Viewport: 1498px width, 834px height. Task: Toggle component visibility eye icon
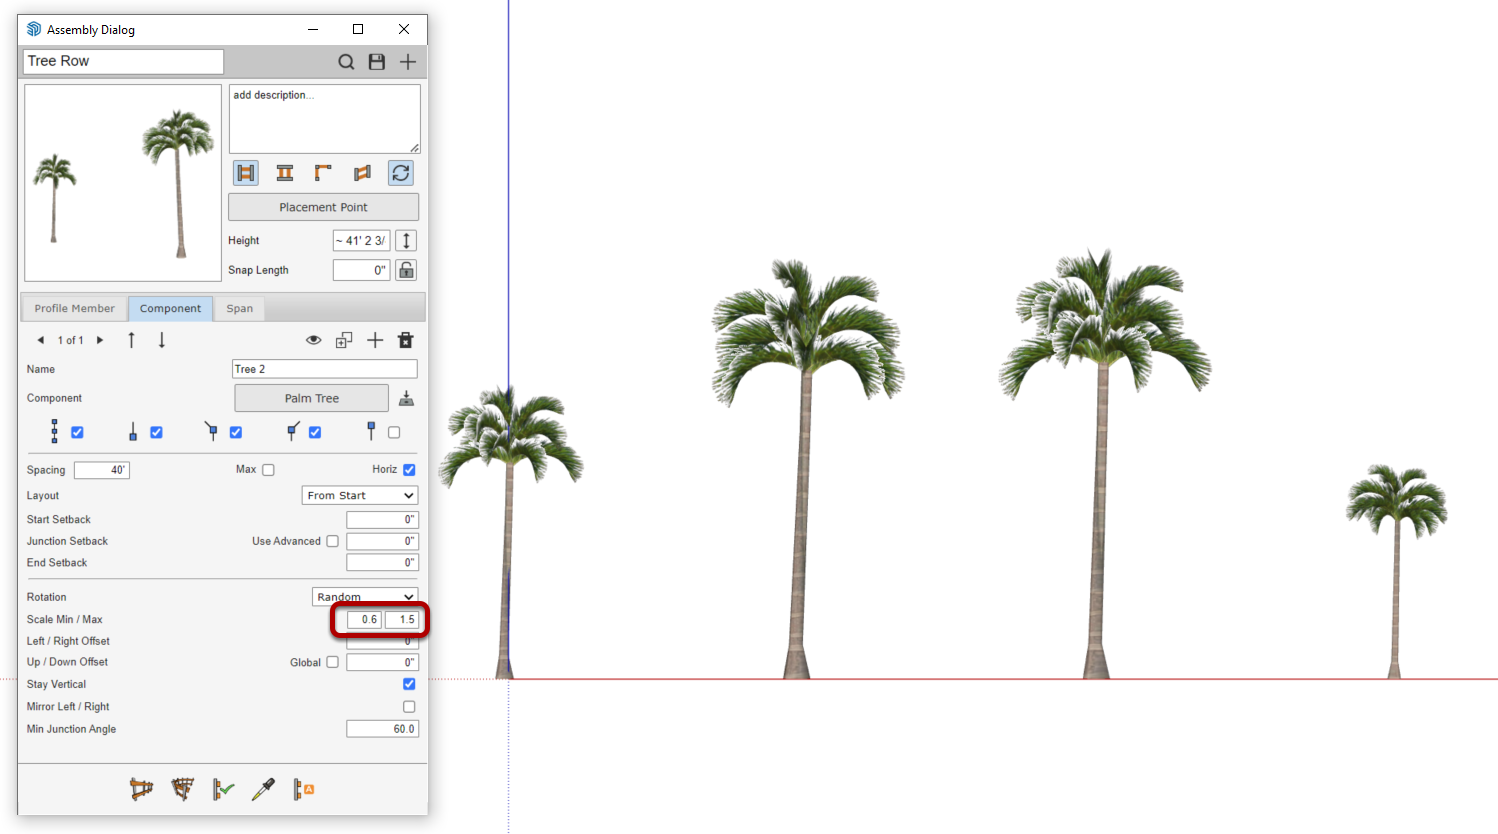pyautogui.click(x=313, y=340)
